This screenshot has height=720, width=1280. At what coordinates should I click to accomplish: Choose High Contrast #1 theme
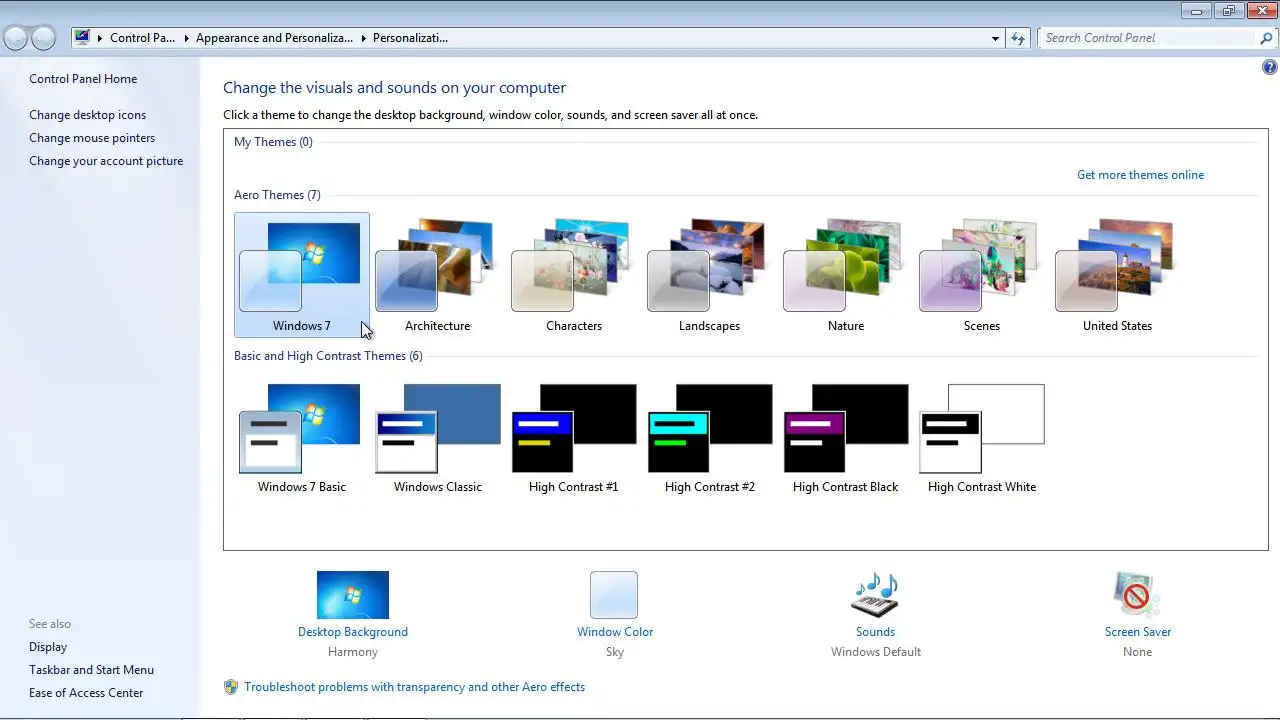coord(573,437)
